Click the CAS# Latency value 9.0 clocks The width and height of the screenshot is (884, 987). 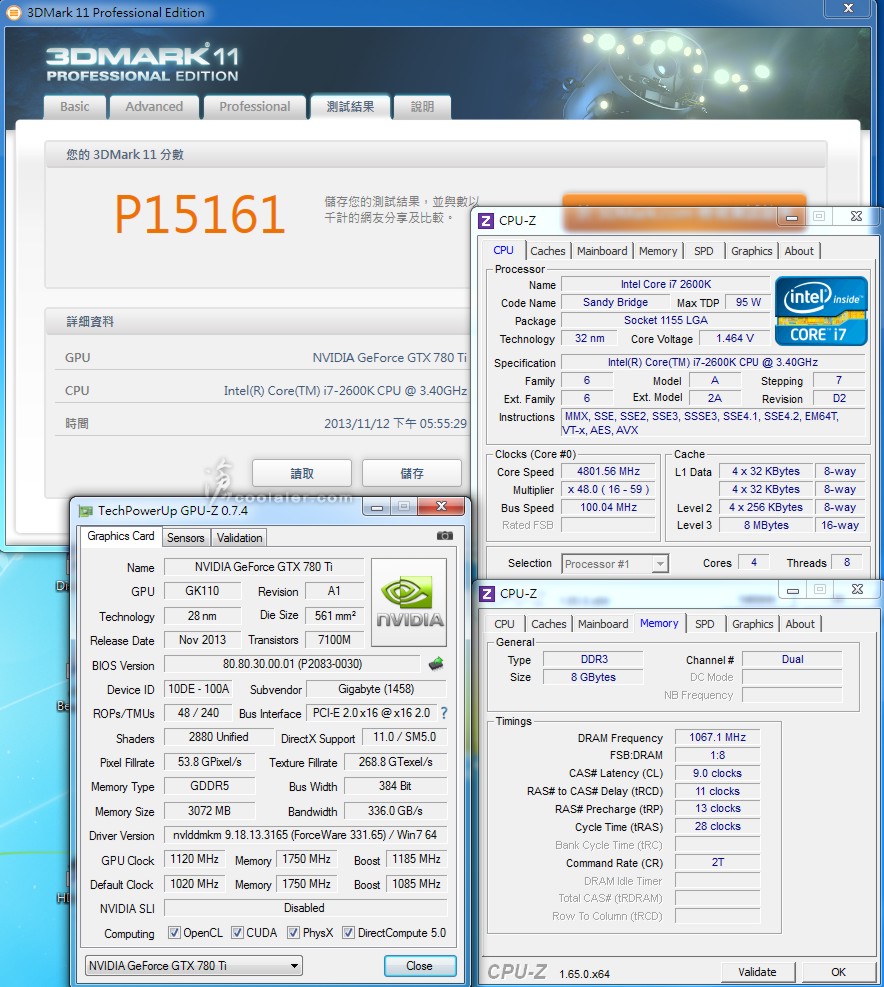[x=717, y=773]
